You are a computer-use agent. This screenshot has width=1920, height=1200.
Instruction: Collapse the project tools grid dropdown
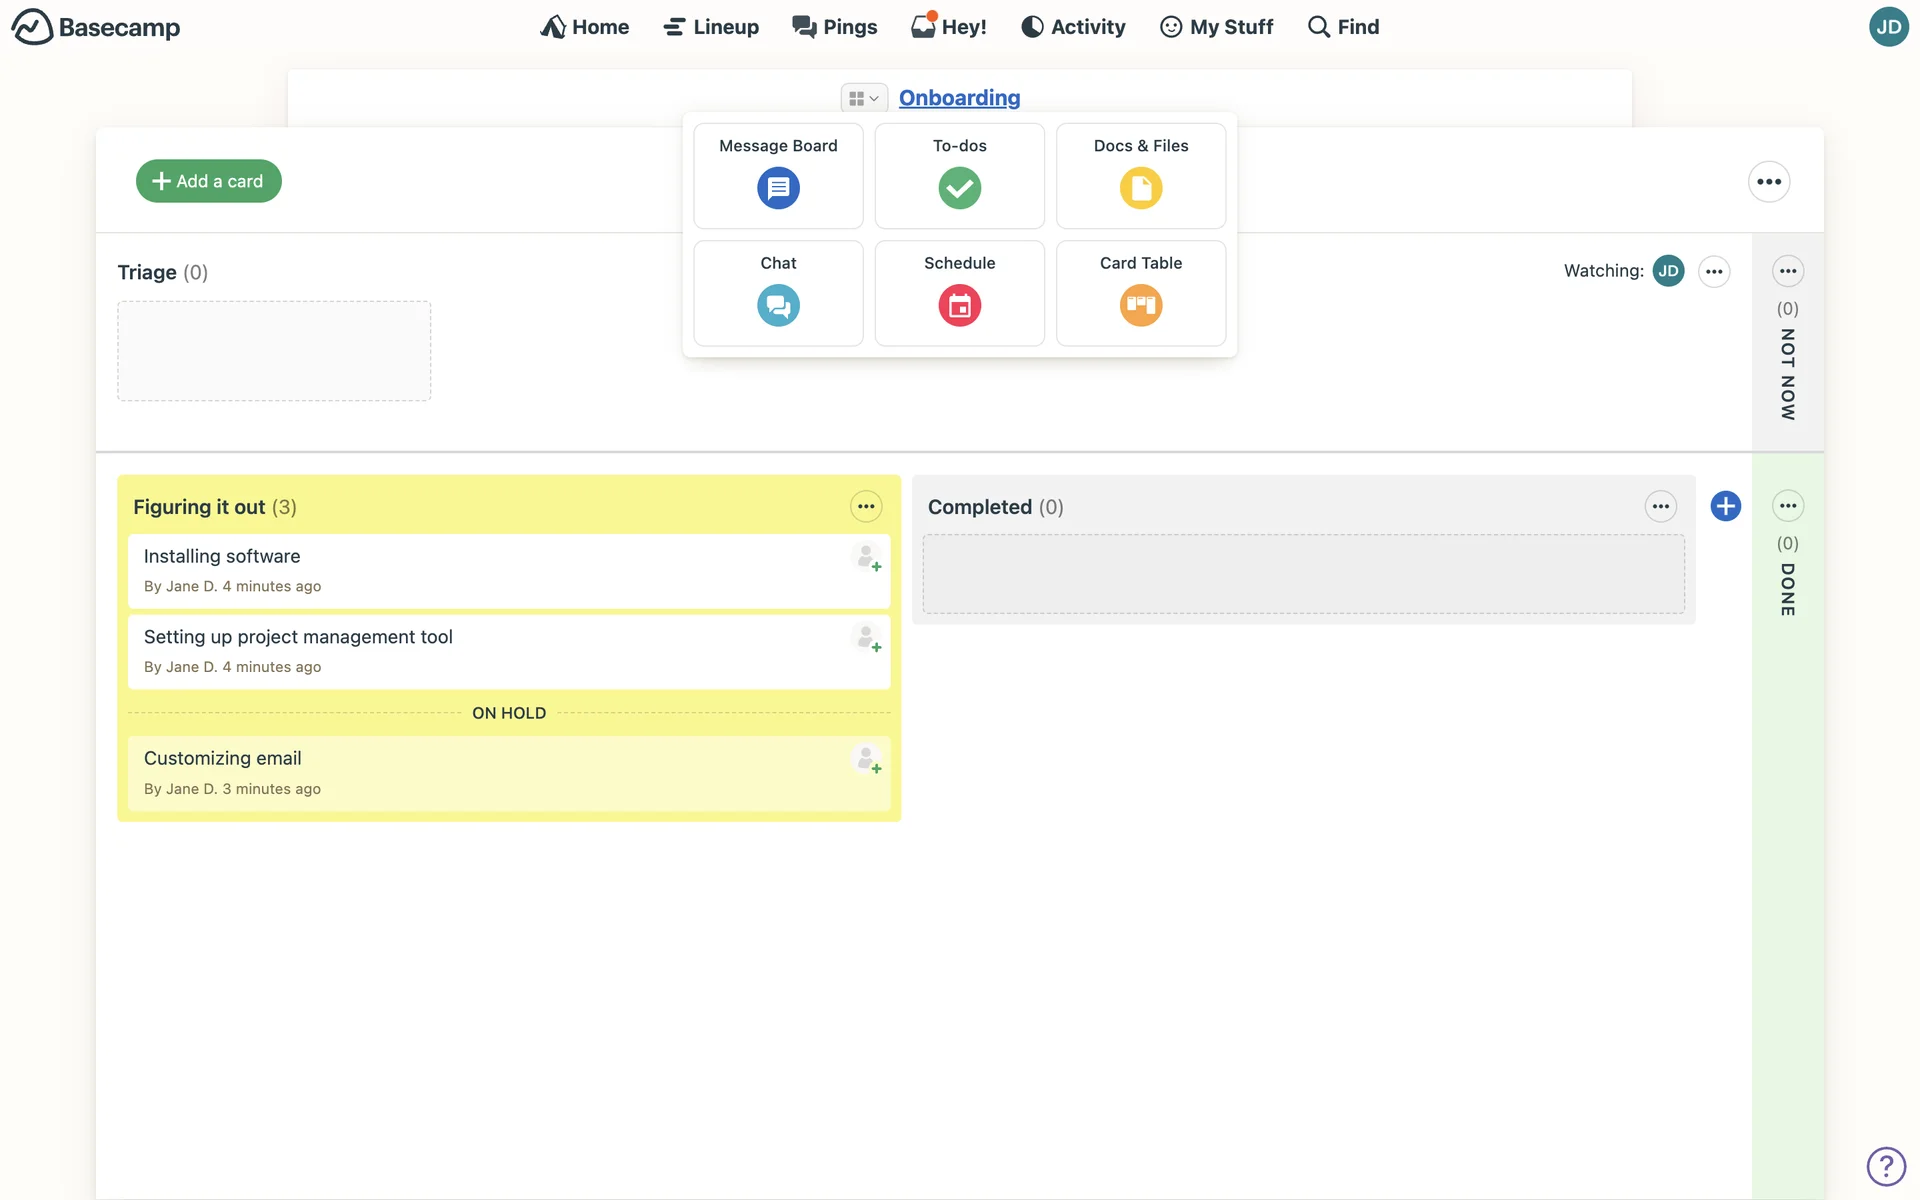[863, 98]
